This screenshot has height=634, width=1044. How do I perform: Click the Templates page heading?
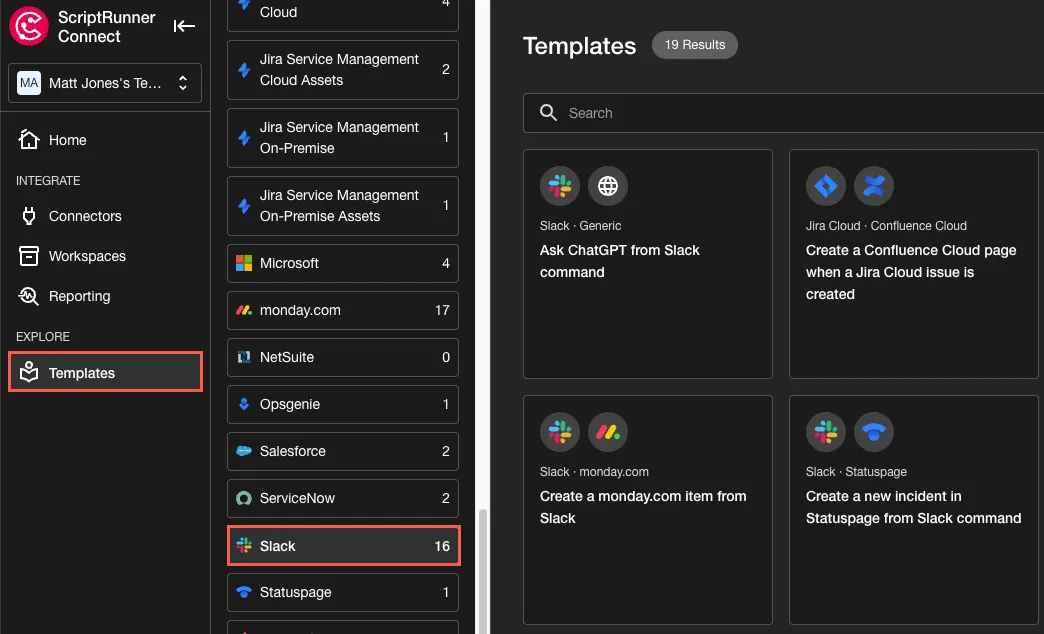pyautogui.click(x=579, y=46)
